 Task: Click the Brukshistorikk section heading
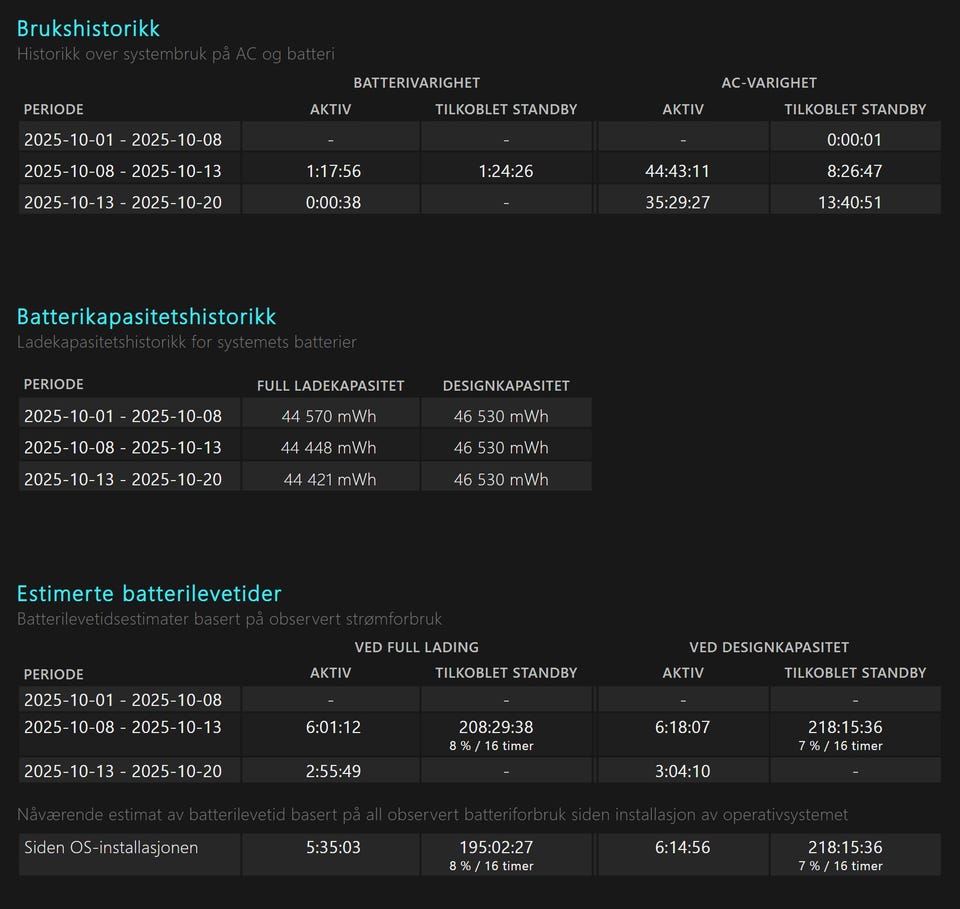point(88,29)
